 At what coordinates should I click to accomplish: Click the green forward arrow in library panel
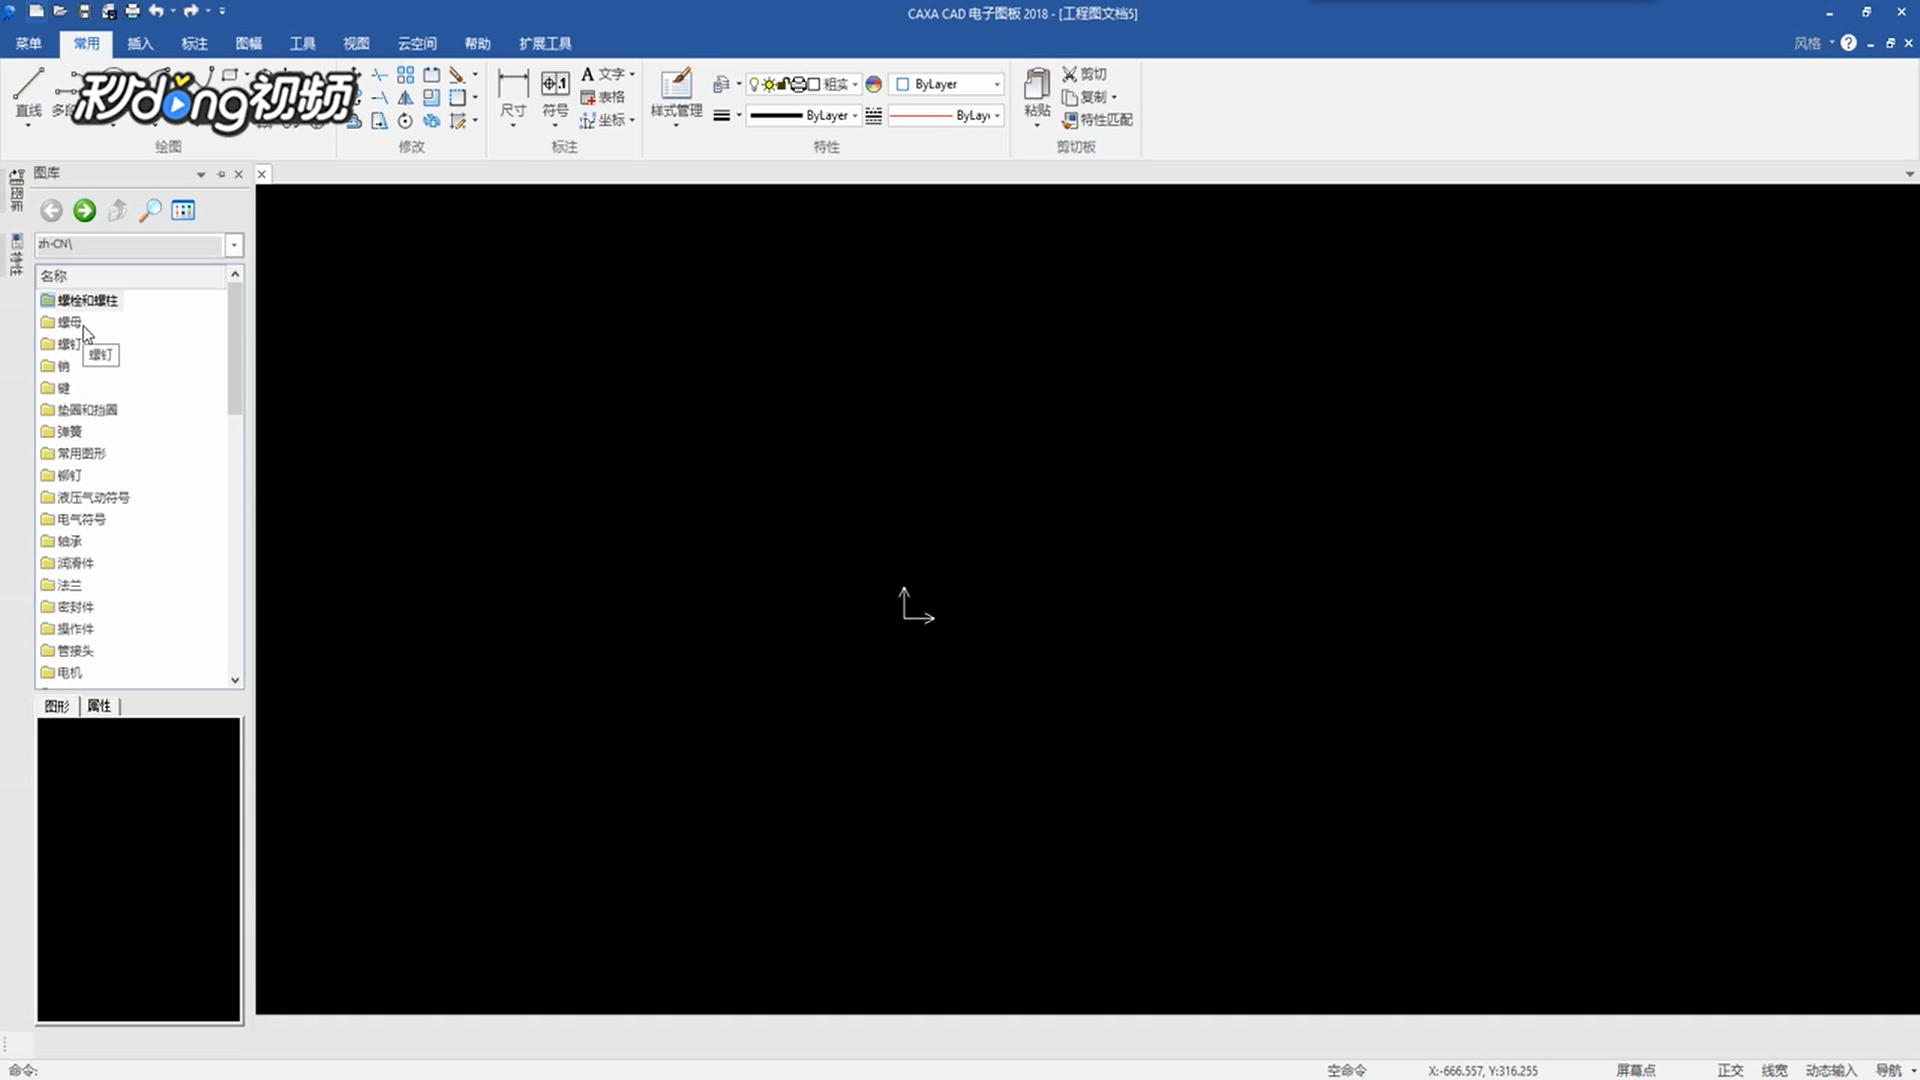click(x=85, y=210)
